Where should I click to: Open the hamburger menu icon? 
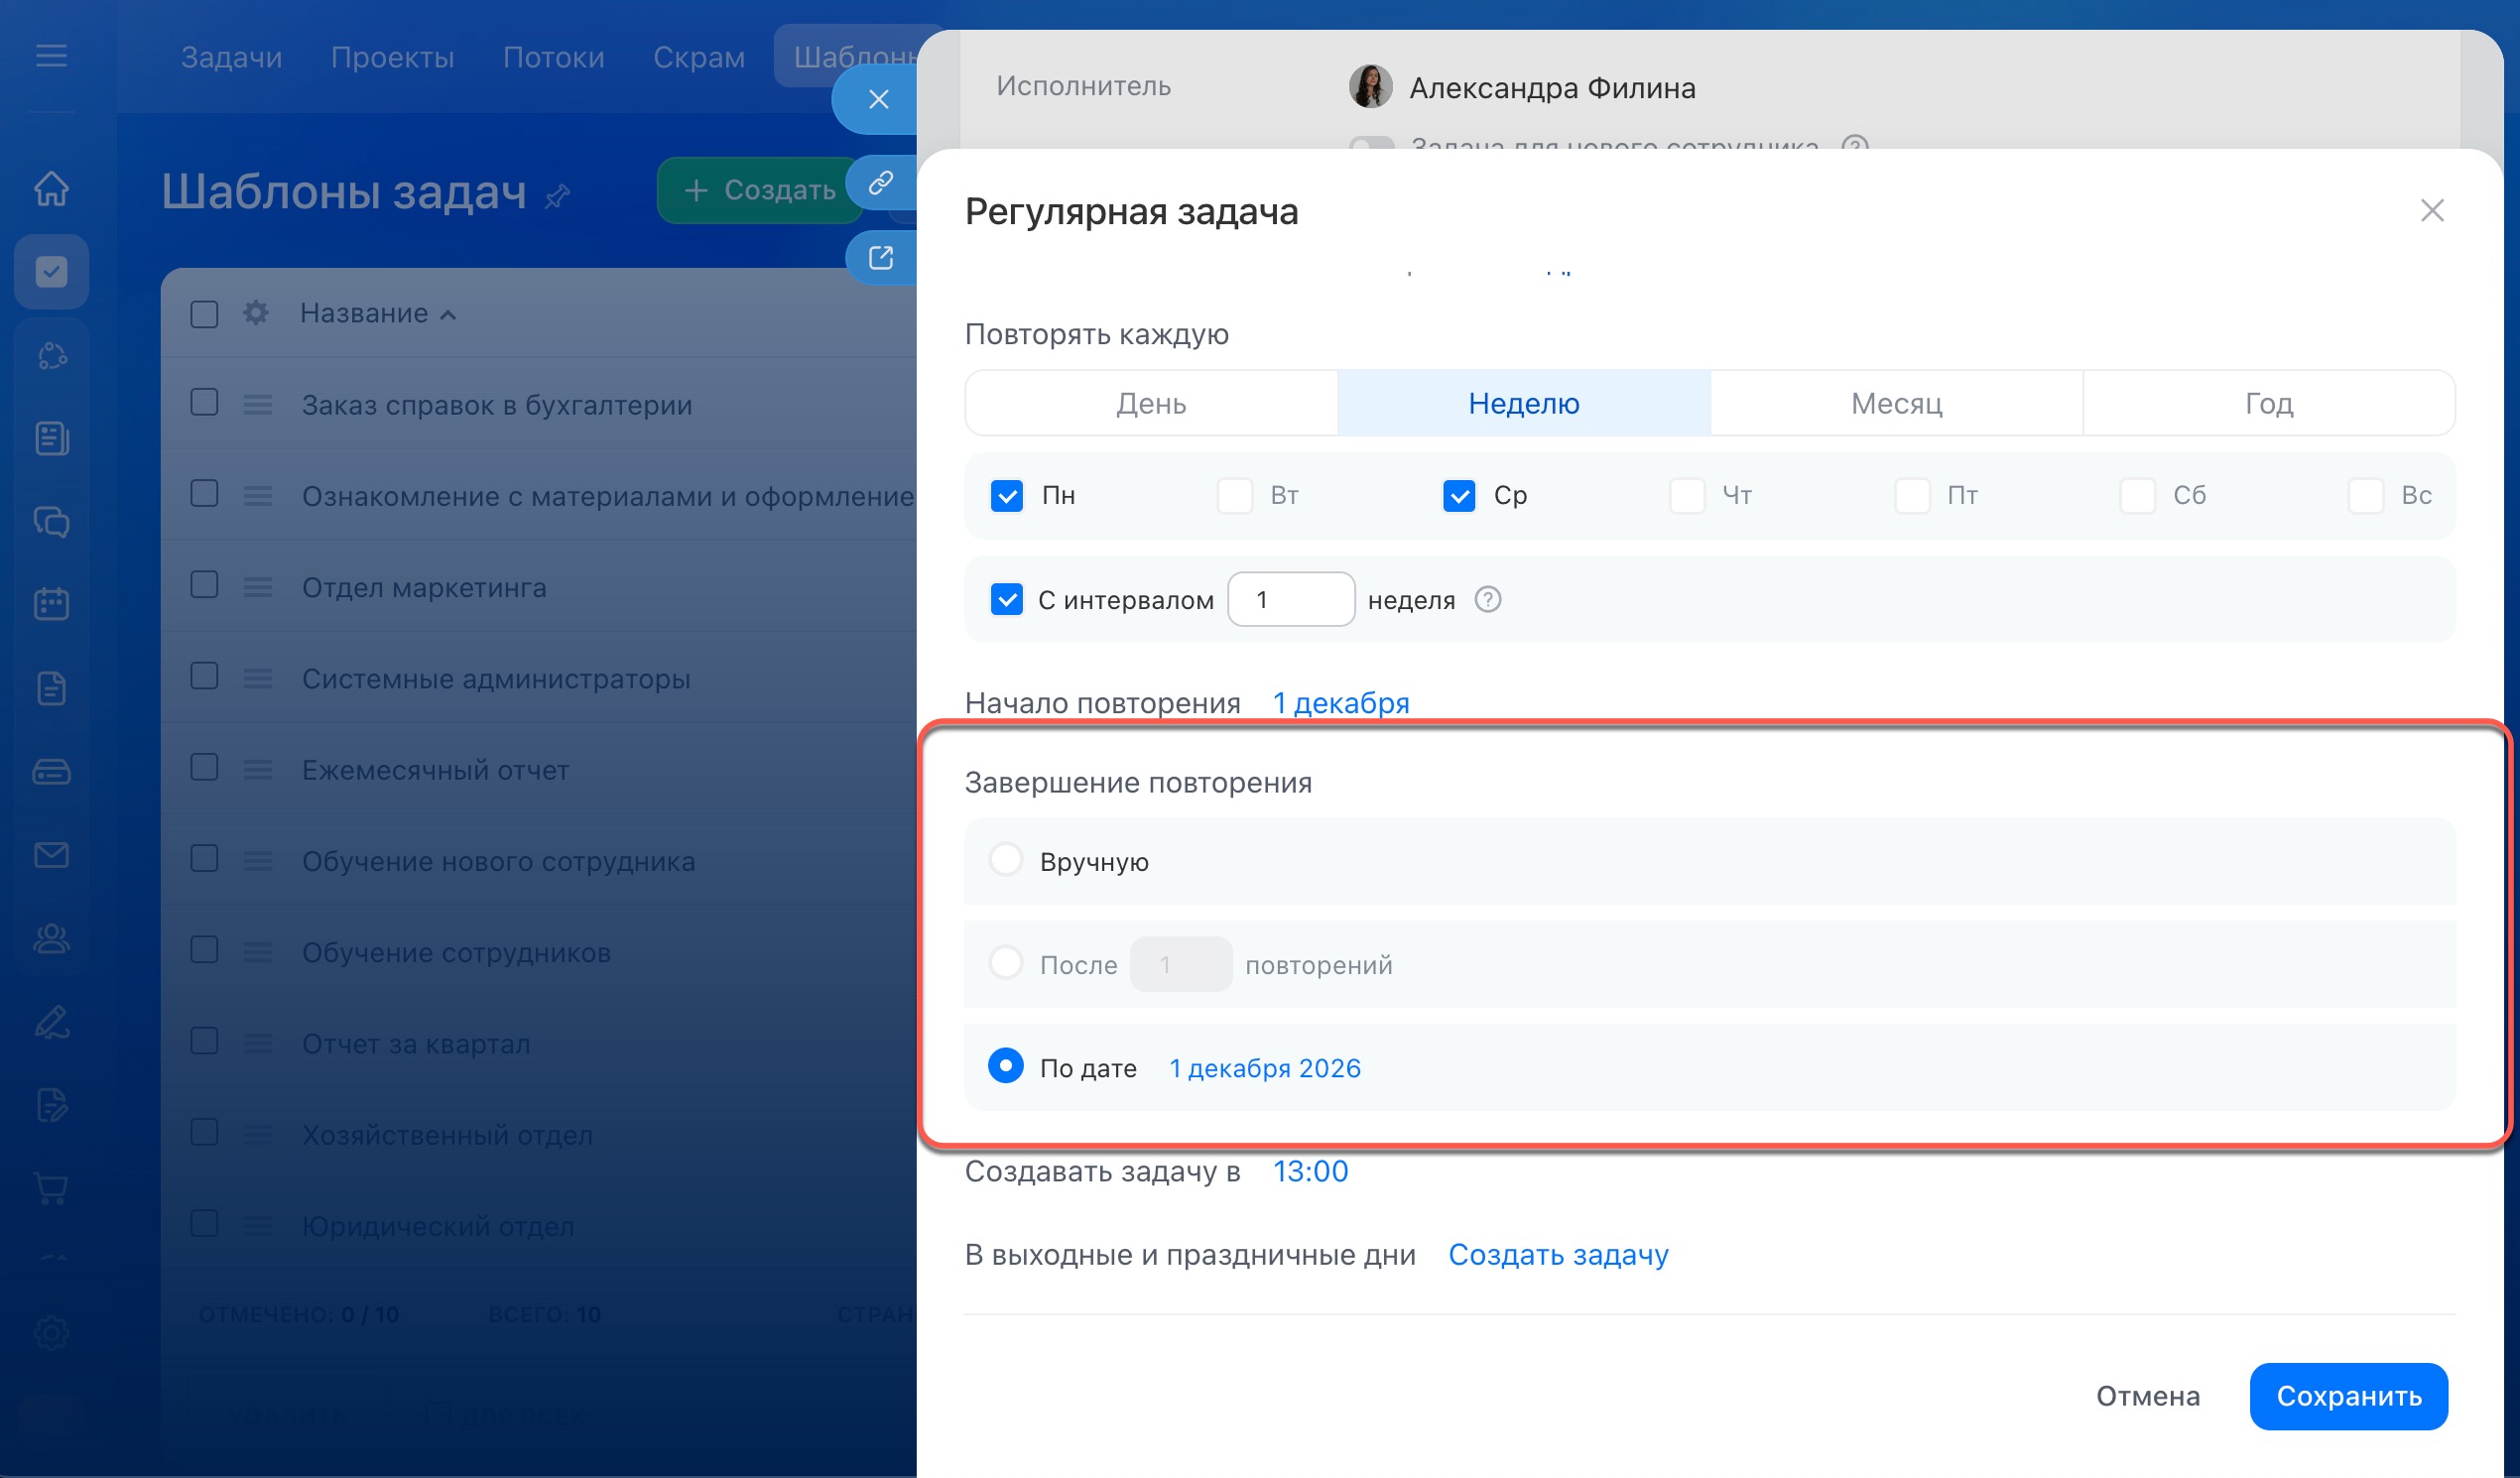point(51,56)
